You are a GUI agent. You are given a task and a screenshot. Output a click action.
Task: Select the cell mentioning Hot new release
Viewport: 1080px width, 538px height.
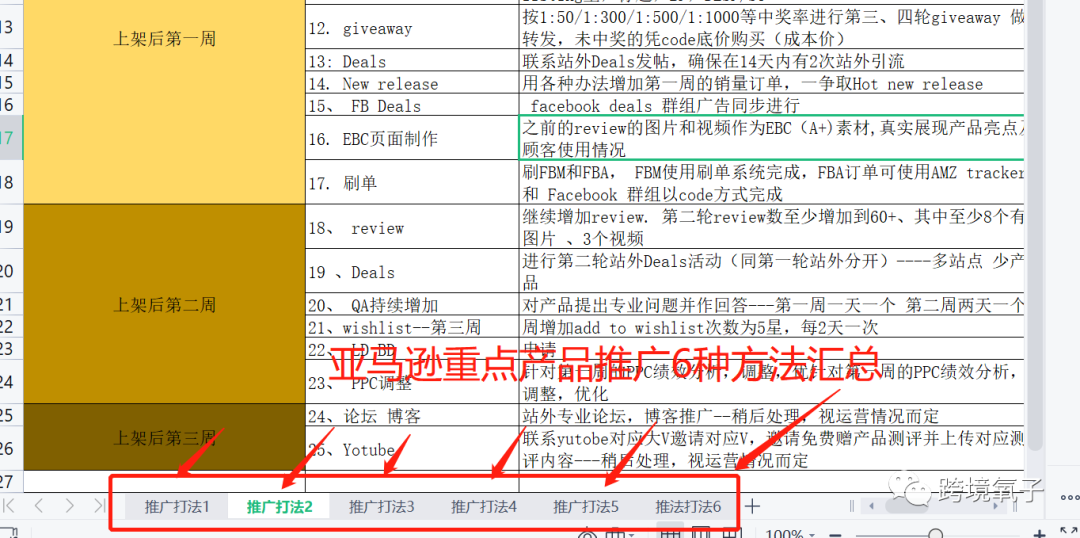[772, 83]
